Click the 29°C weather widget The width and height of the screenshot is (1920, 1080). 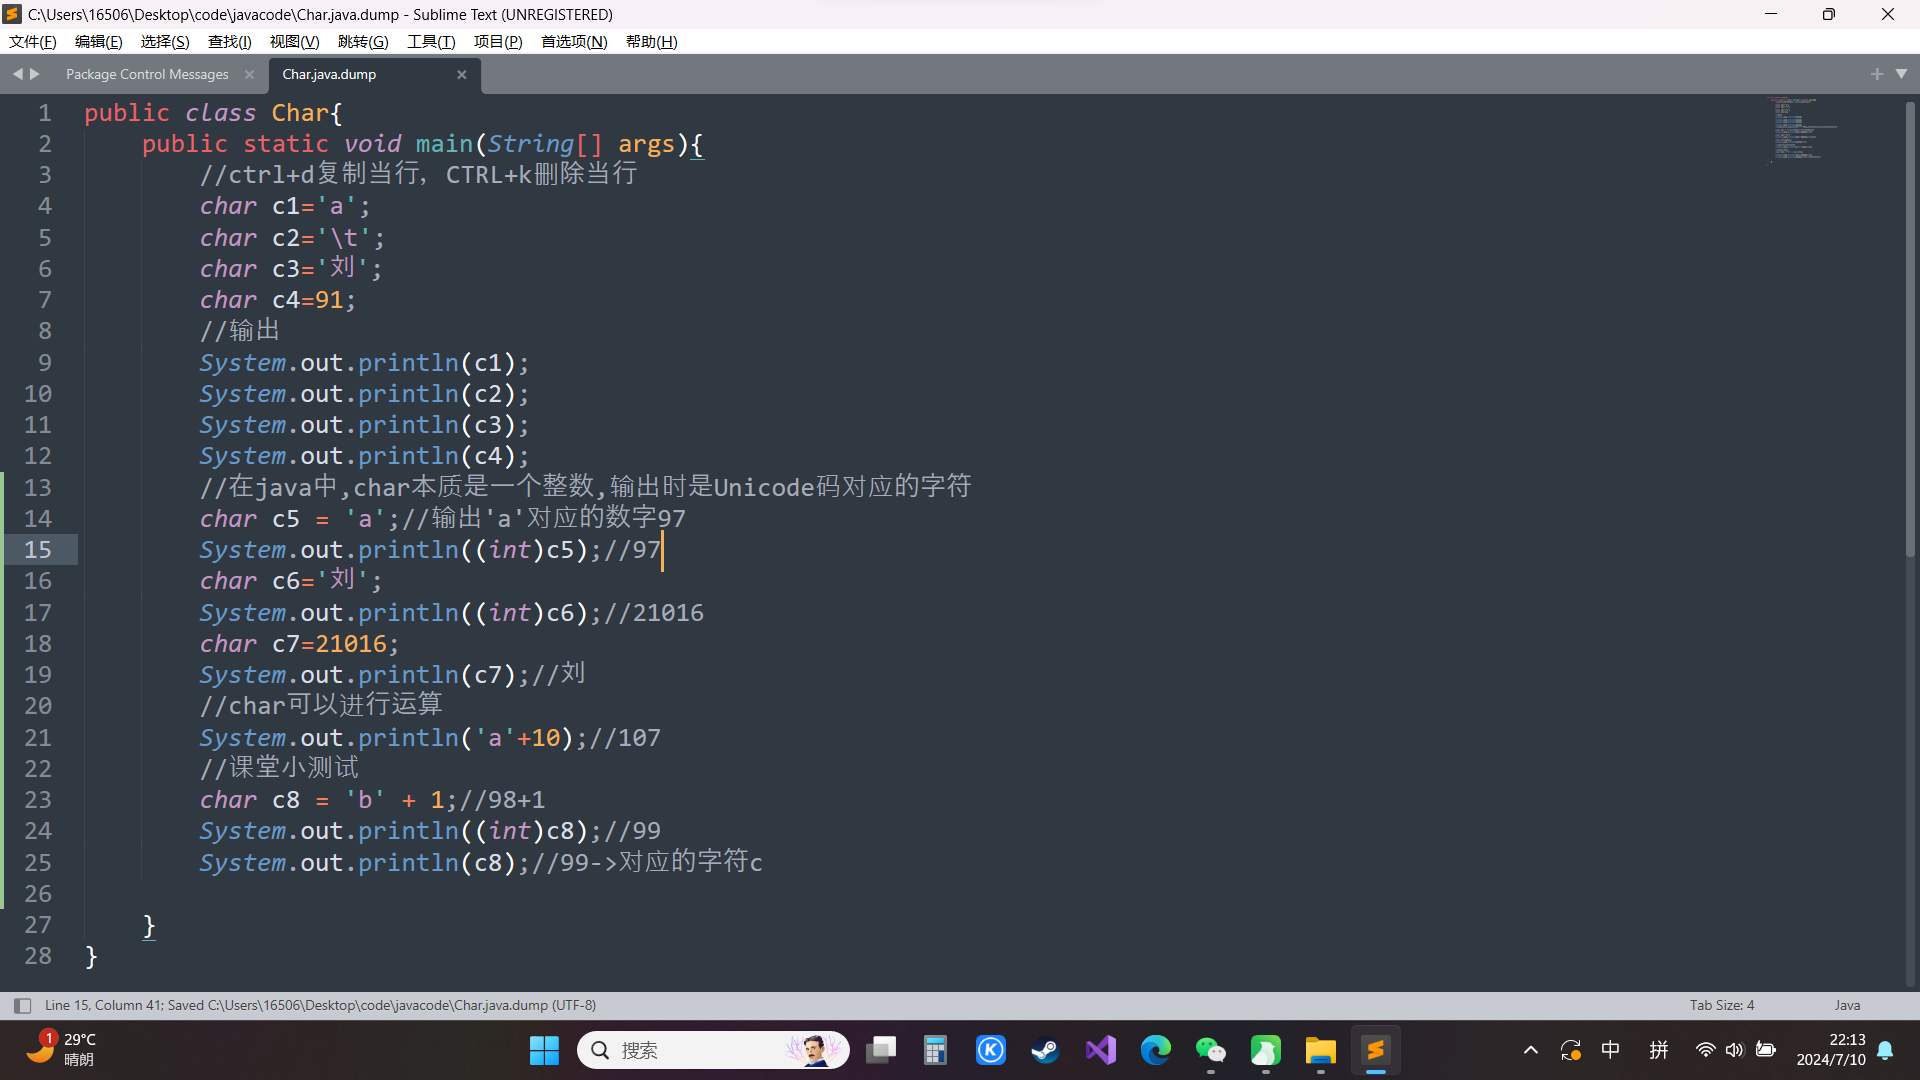62,1049
